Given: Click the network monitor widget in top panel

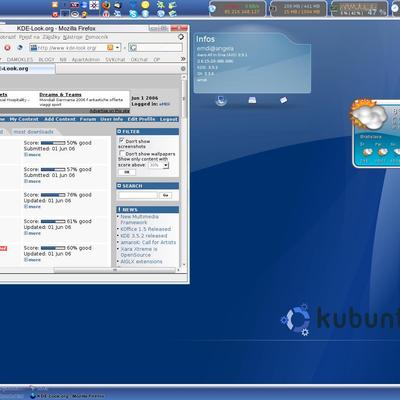Looking at the screenshot, I should click(x=238, y=9).
